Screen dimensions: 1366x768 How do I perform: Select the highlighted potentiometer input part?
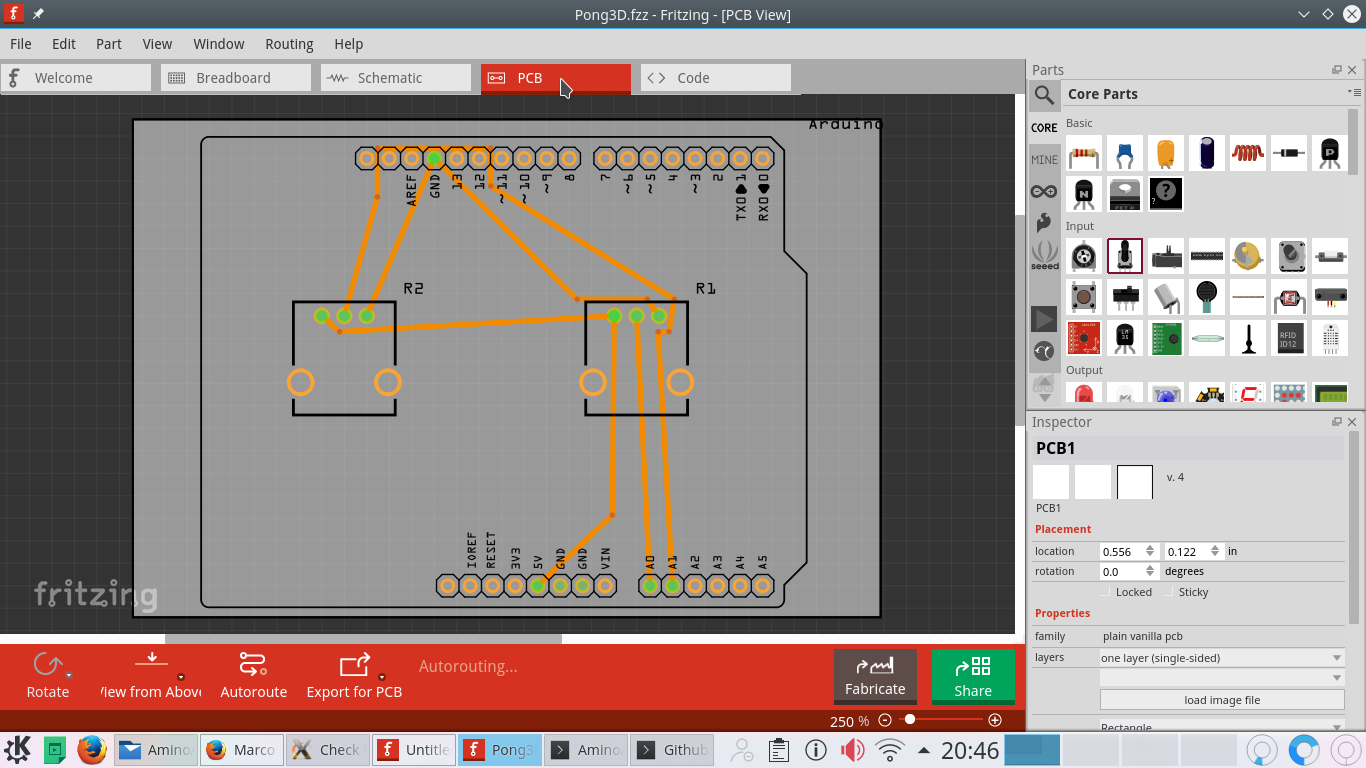pos(1125,256)
